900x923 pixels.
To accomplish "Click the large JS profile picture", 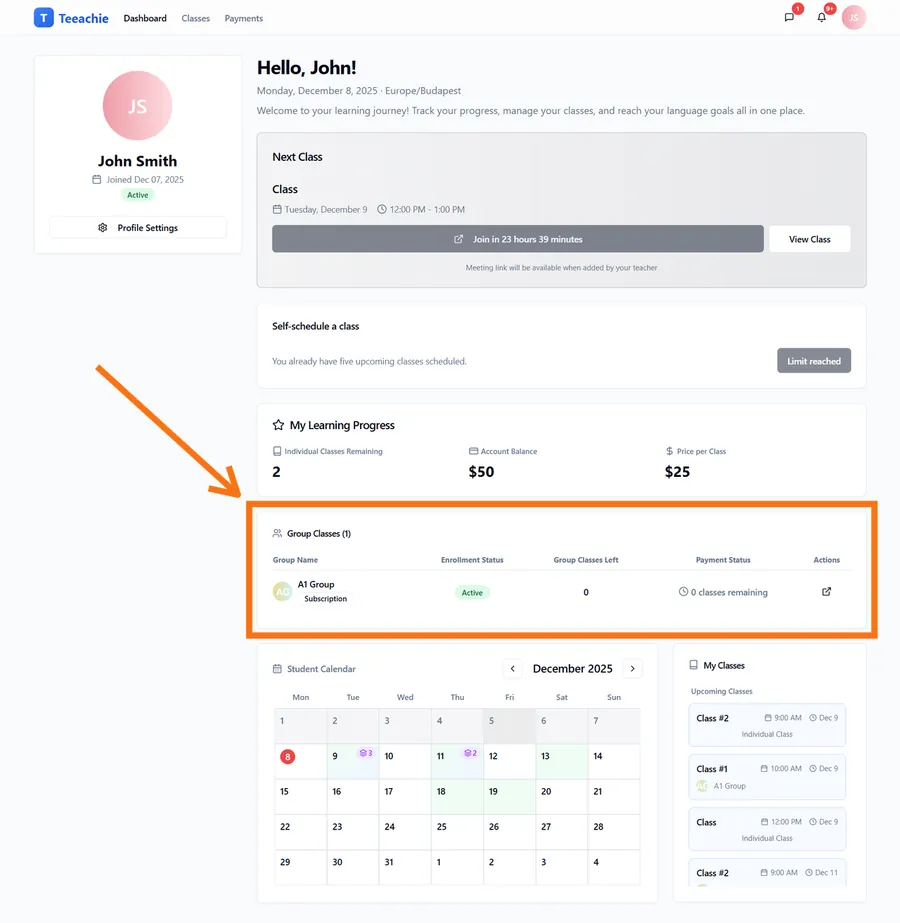I will (137, 106).
